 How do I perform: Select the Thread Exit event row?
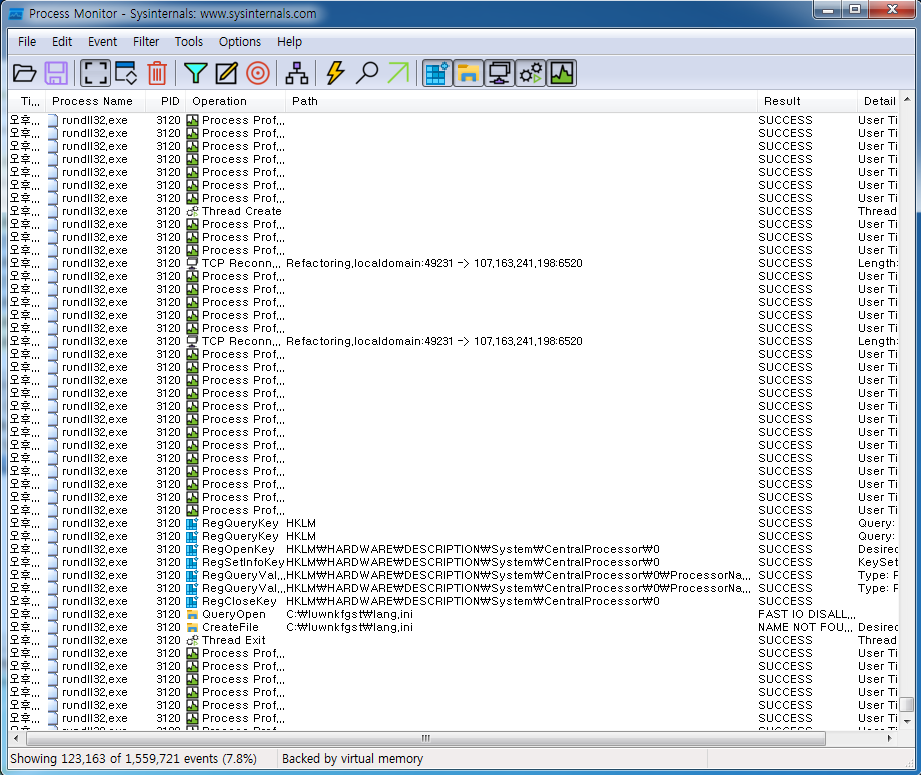click(453, 640)
